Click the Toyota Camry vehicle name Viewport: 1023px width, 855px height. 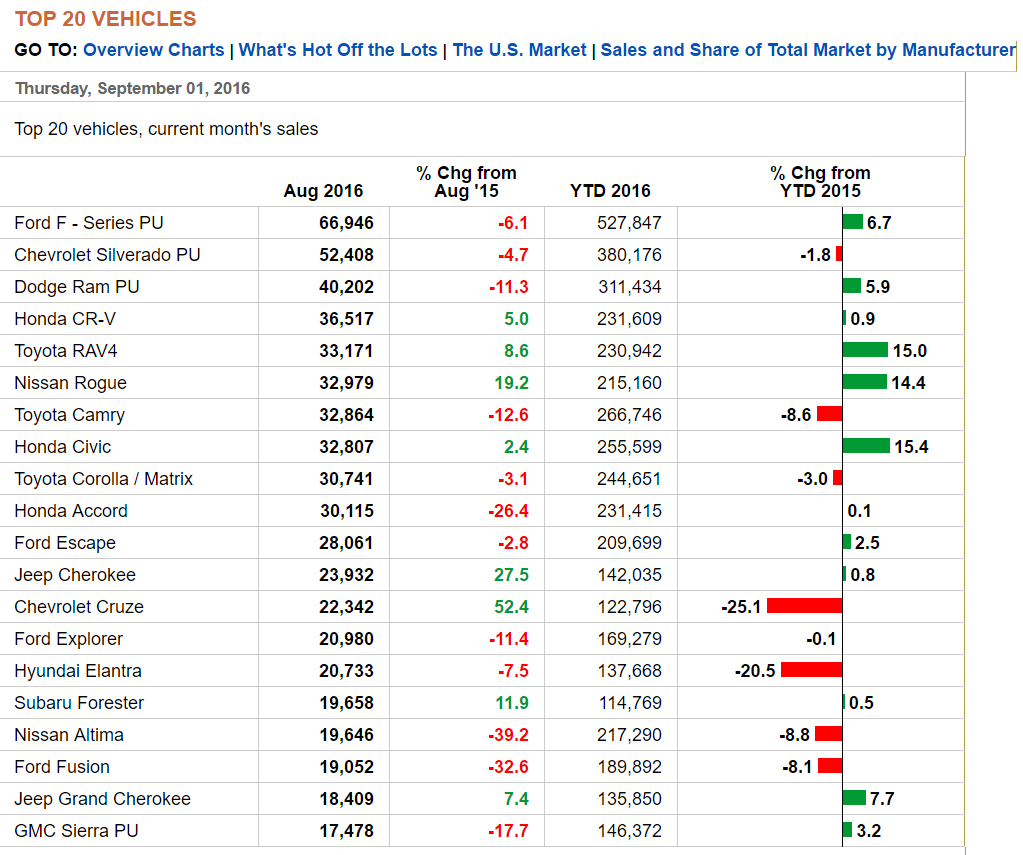70,414
